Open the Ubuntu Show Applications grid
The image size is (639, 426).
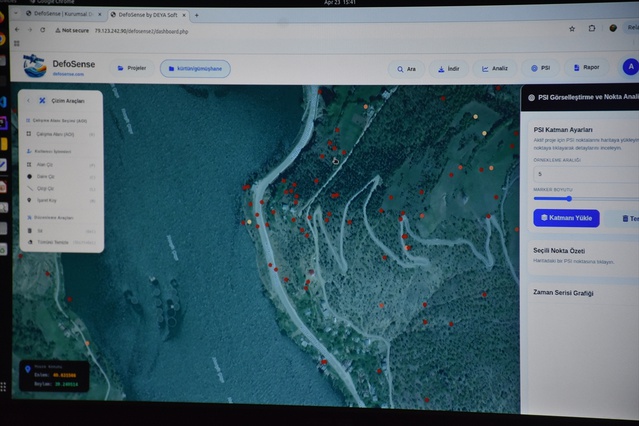pyautogui.click(x=3, y=386)
